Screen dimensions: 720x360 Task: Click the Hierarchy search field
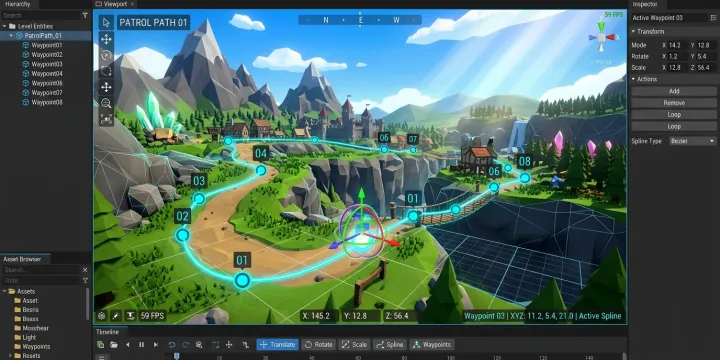(x=40, y=16)
